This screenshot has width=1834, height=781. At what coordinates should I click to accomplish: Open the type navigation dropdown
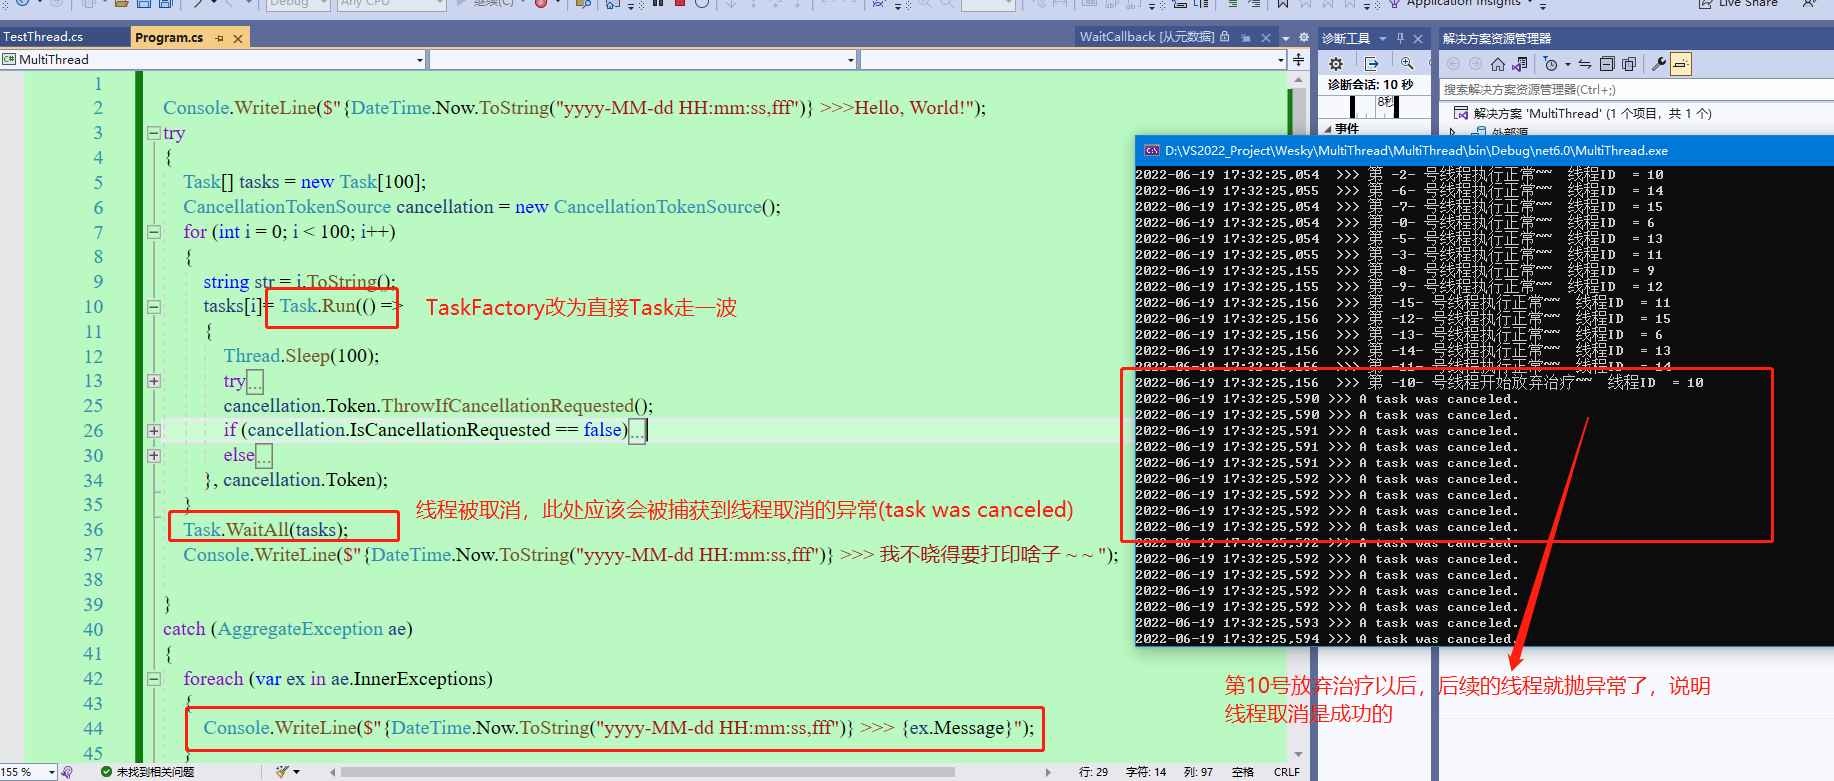pyautogui.click(x=643, y=60)
